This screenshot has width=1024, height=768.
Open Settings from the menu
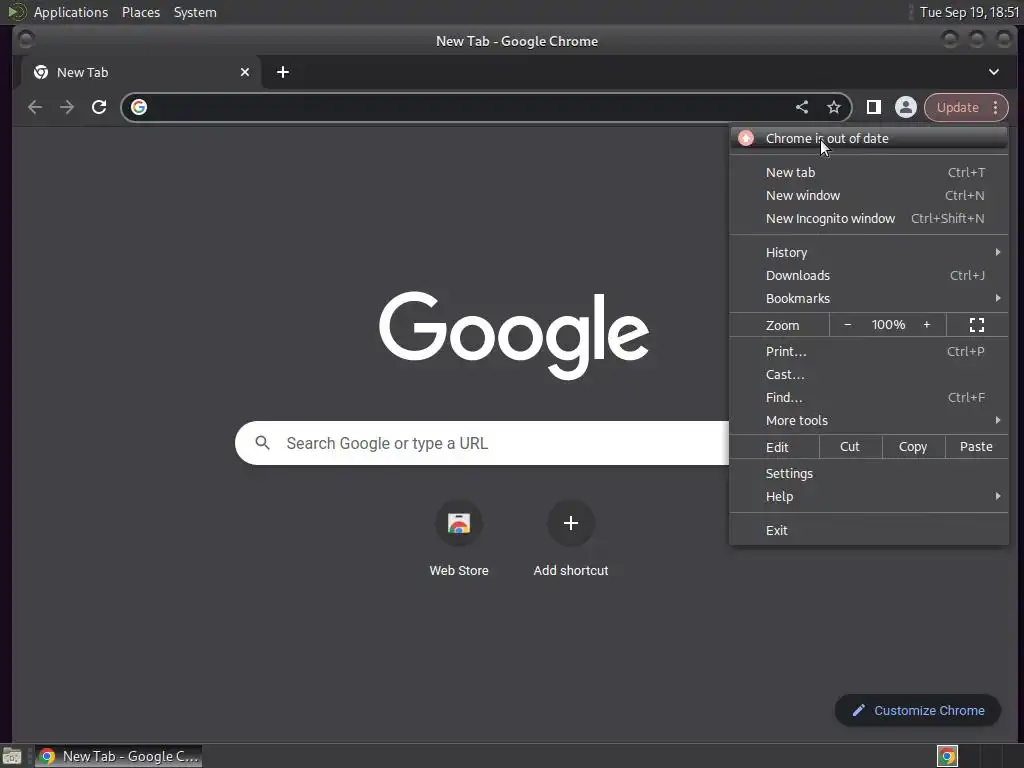pos(869,473)
